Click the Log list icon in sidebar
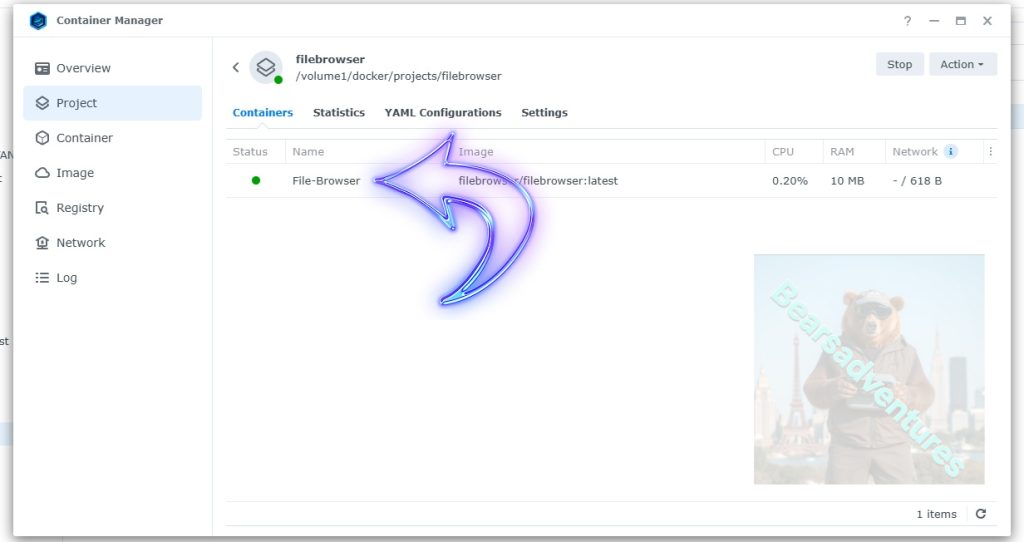 42,278
